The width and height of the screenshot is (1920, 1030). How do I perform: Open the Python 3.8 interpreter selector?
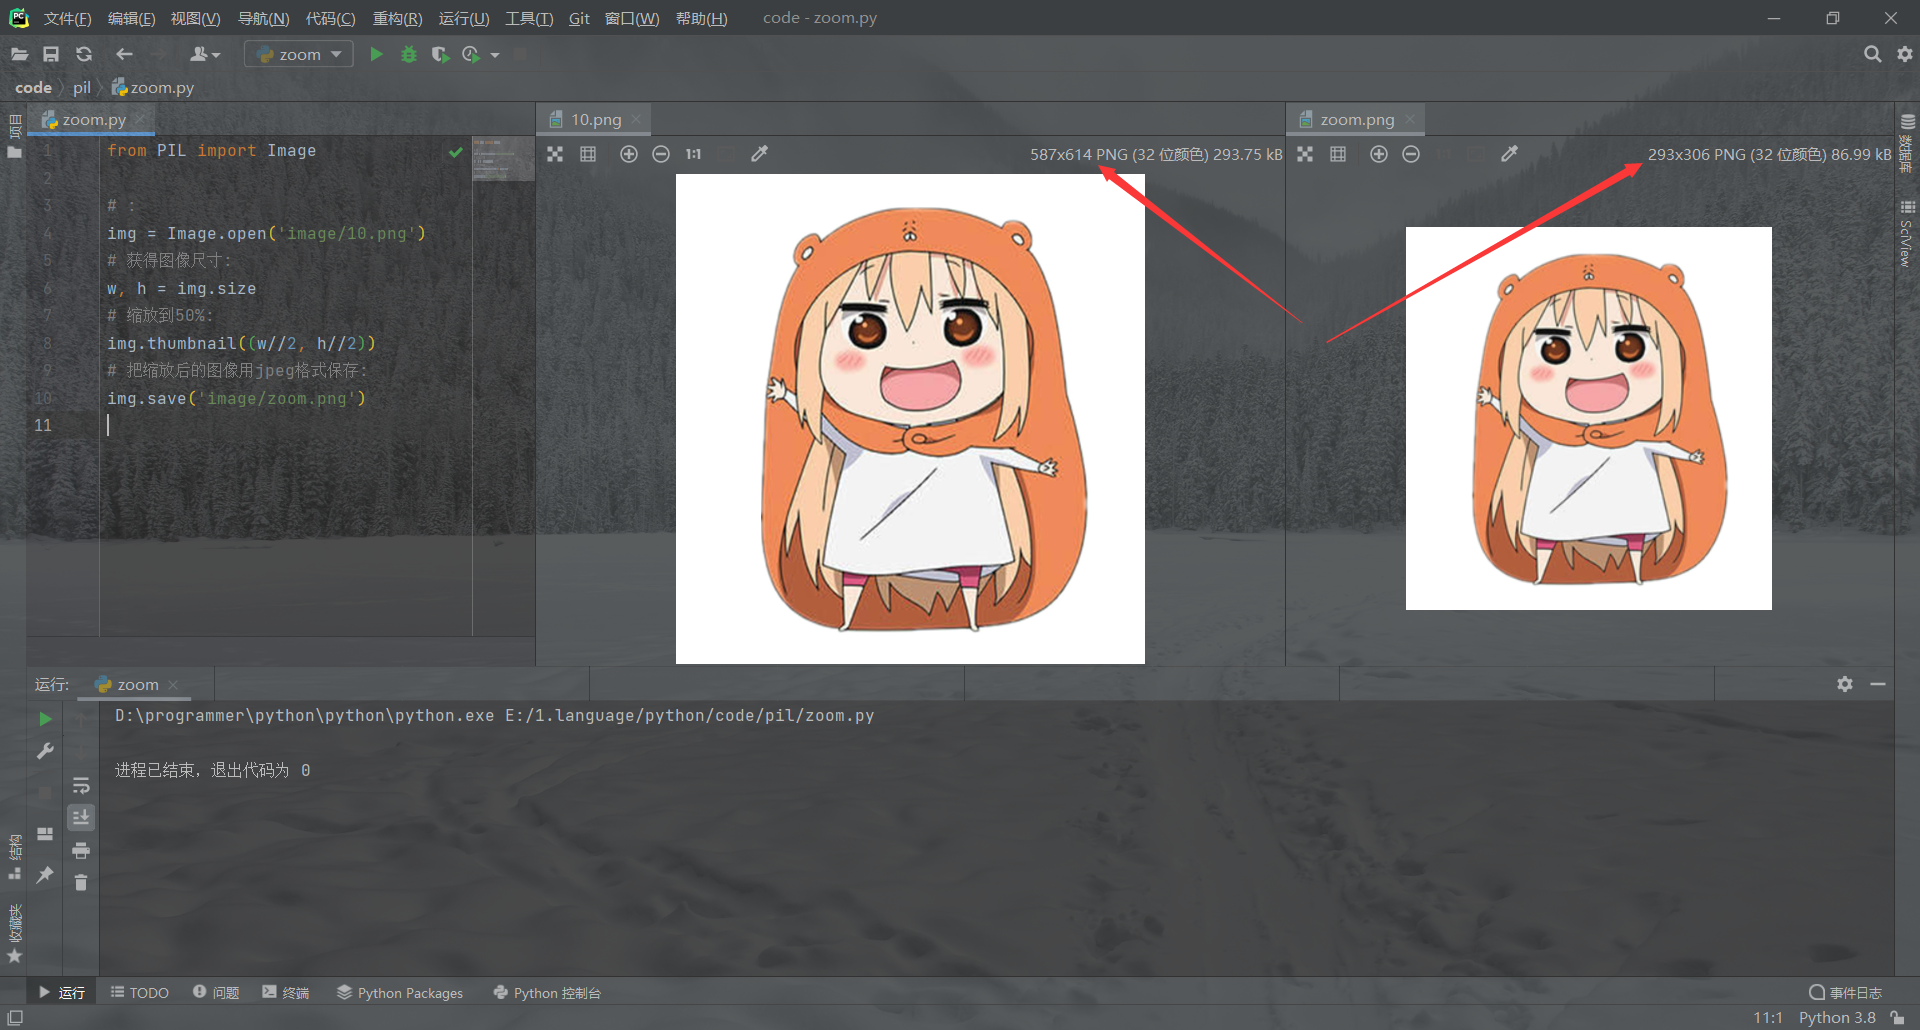[1837, 1018]
